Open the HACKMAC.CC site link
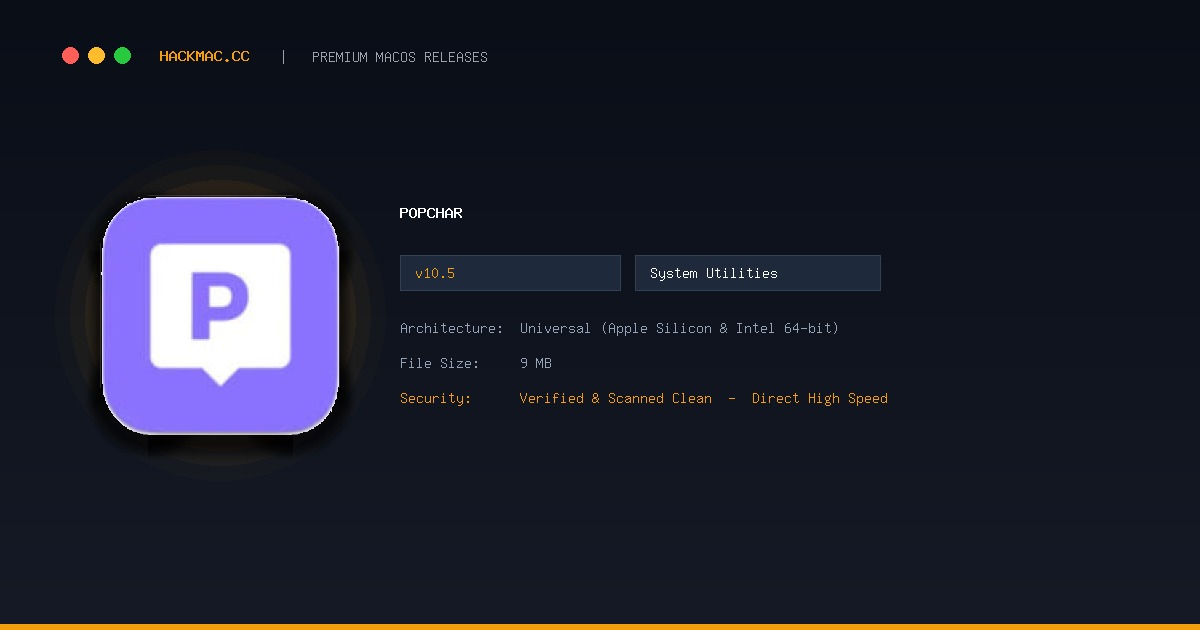Viewport: 1200px width, 630px height. pos(204,57)
